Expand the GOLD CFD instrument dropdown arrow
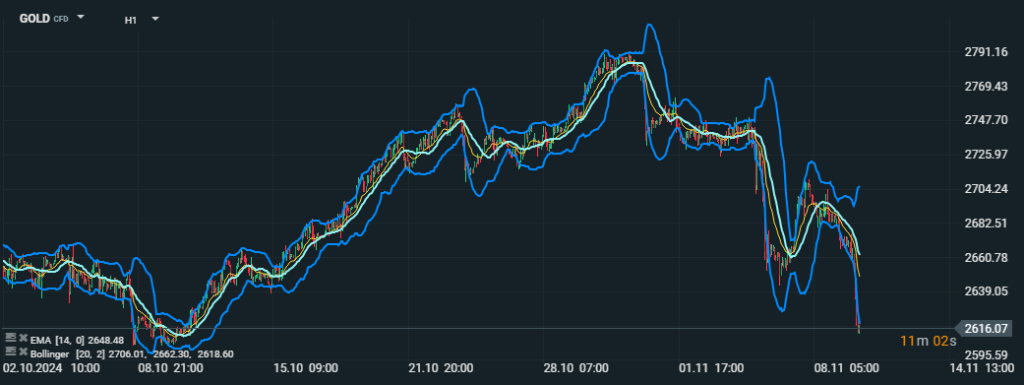Viewport: 1024px width, 385px height. pyautogui.click(x=80, y=18)
